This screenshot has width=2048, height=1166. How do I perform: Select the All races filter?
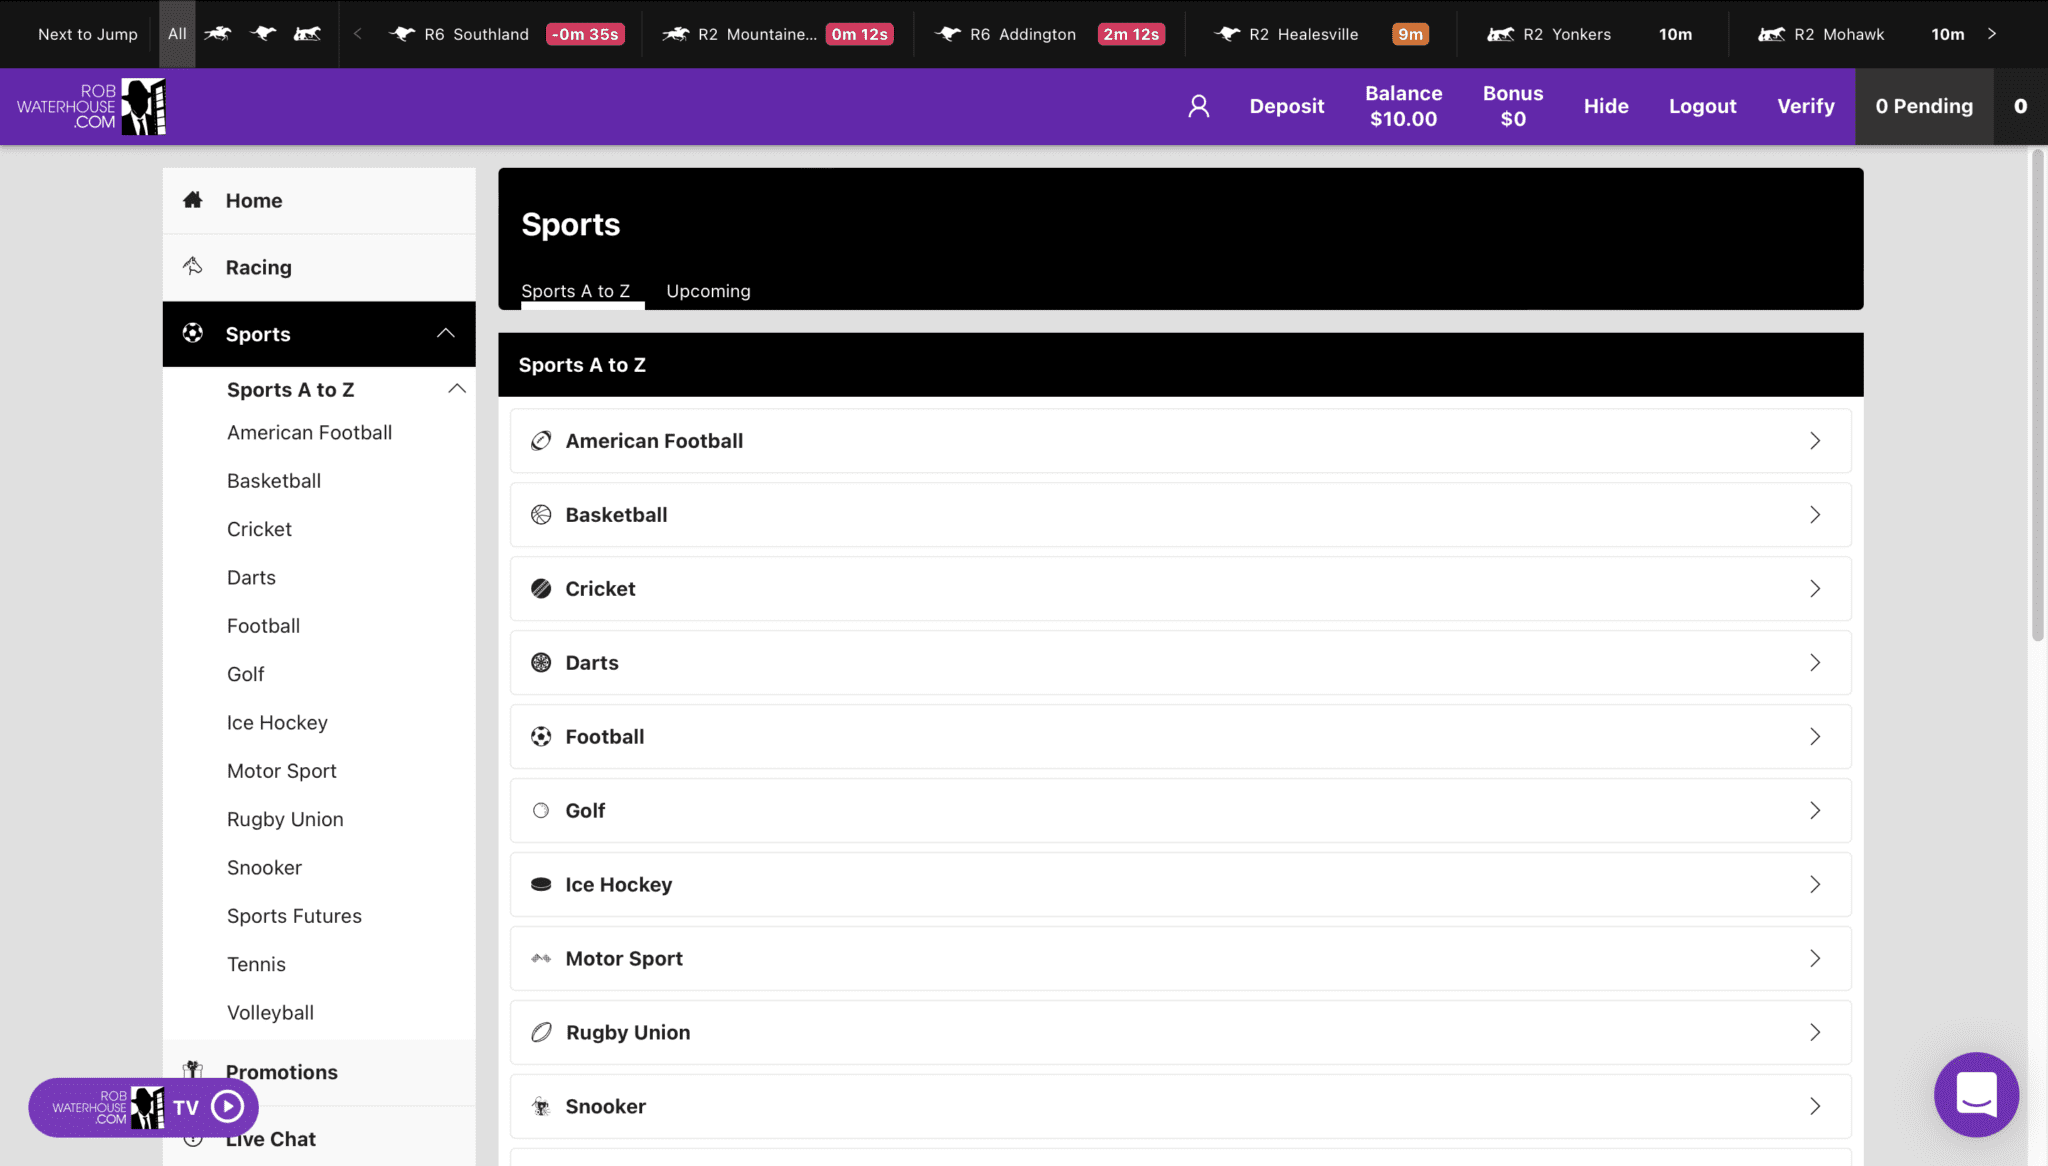tap(177, 34)
